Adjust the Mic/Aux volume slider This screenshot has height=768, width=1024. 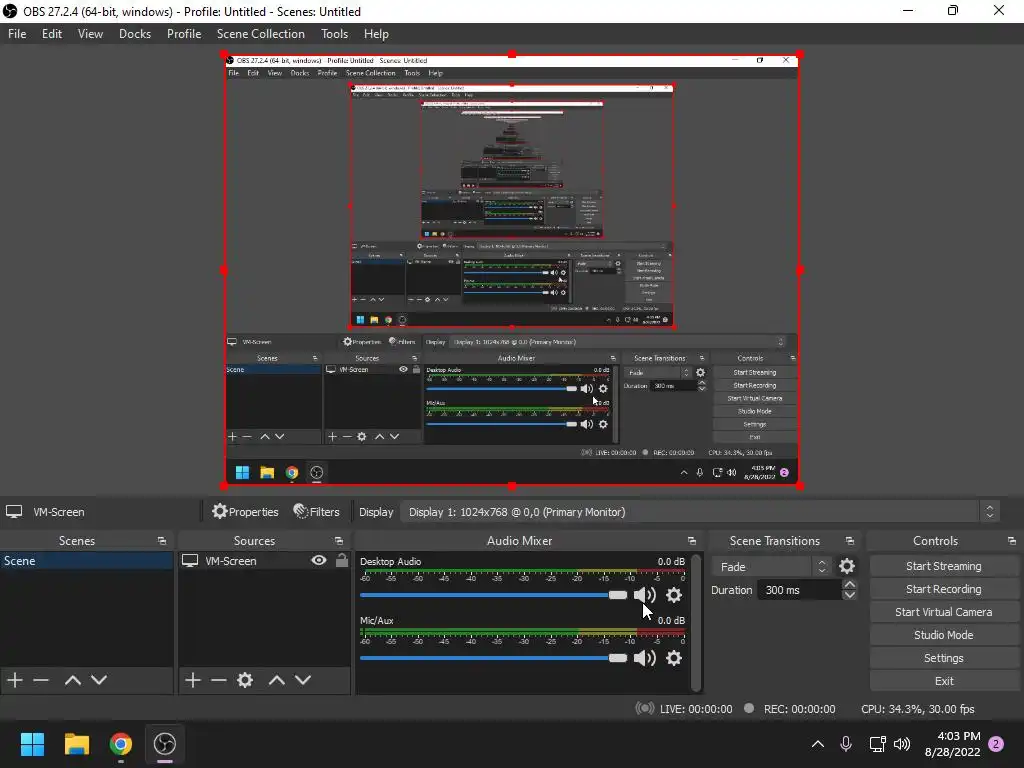click(493, 658)
